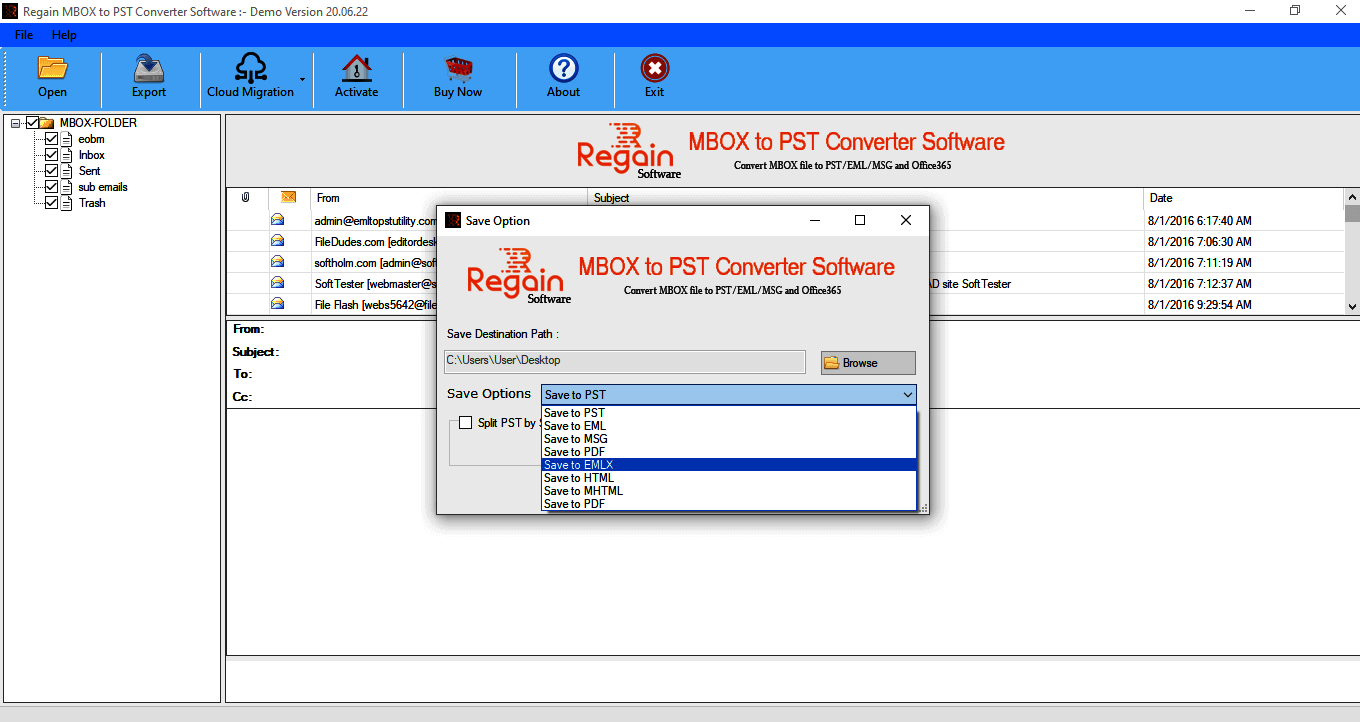Sort emails by From column header
The height and width of the screenshot is (722, 1360).
(x=449, y=198)
